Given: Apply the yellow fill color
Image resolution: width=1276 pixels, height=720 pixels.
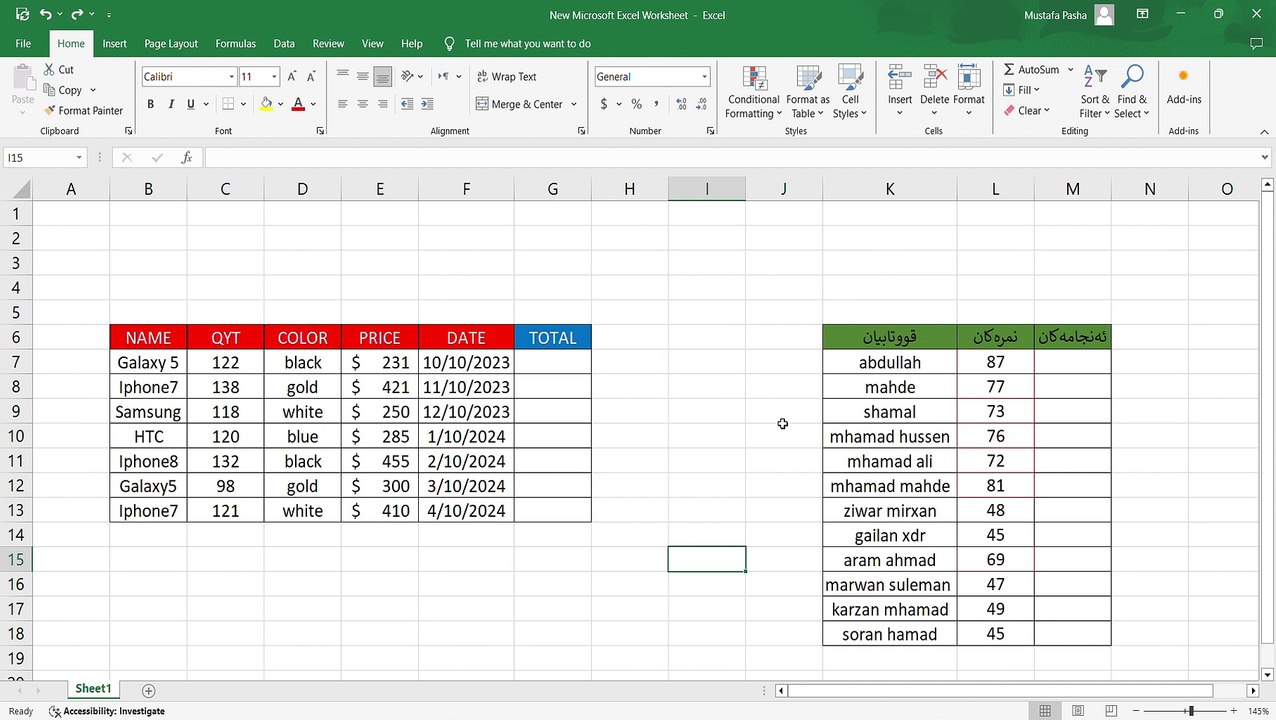Looking at the screenshot, I should [x=266, y=104].
